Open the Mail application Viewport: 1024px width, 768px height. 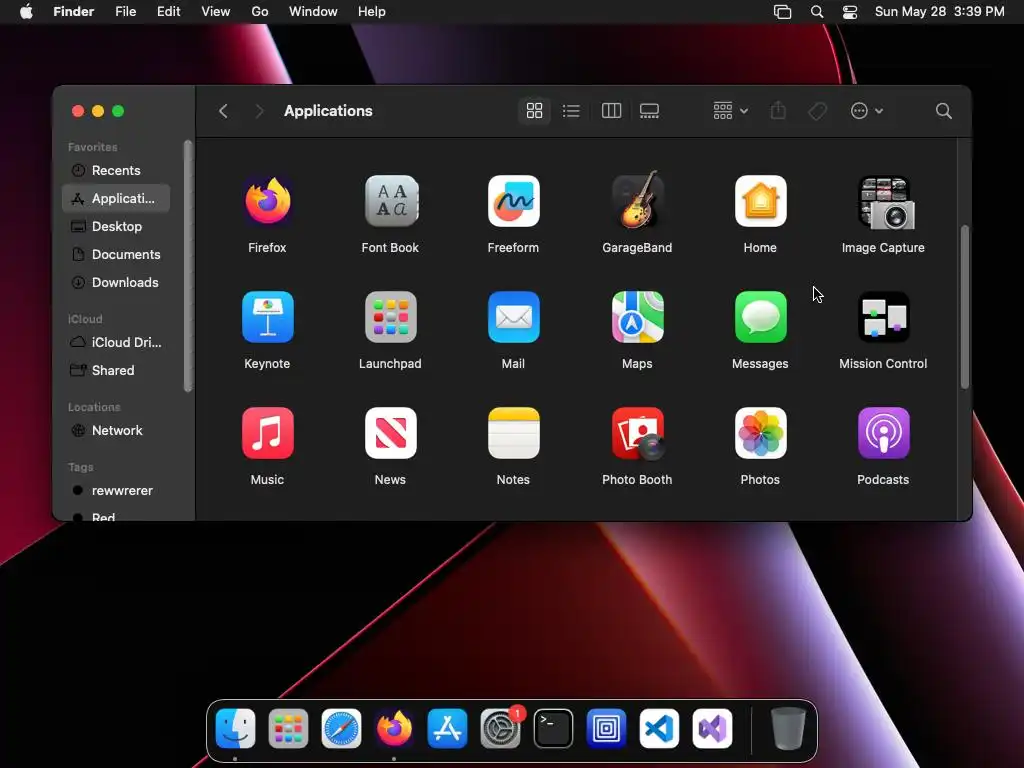tap(513, 317)
